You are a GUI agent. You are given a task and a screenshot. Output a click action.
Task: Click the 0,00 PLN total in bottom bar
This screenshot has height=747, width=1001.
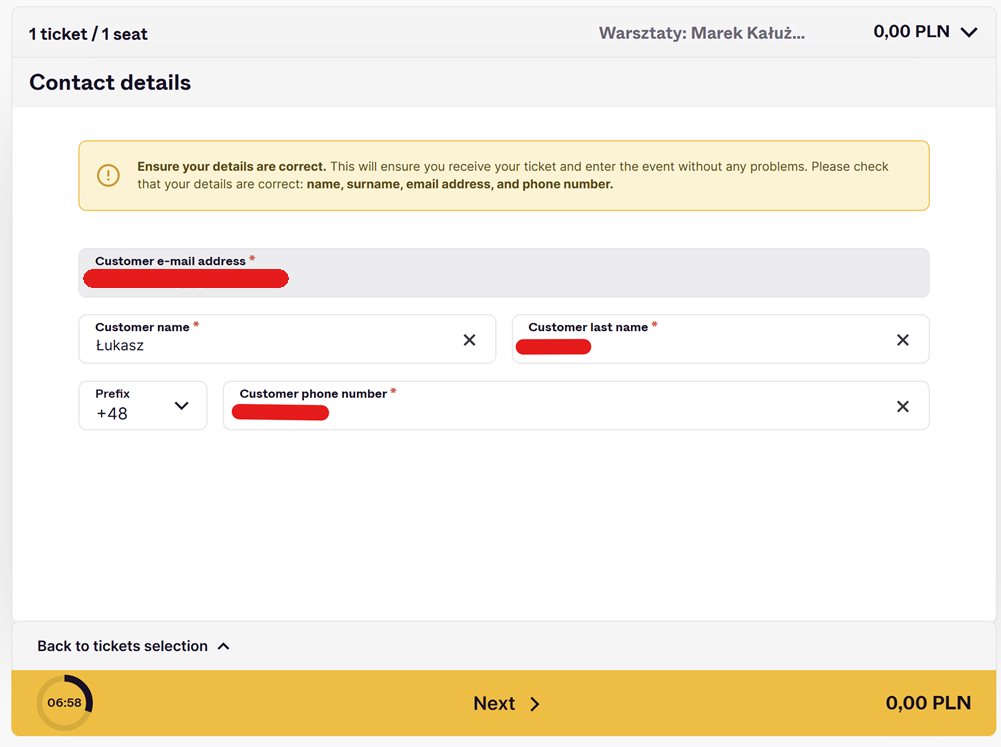pos(928,703)
